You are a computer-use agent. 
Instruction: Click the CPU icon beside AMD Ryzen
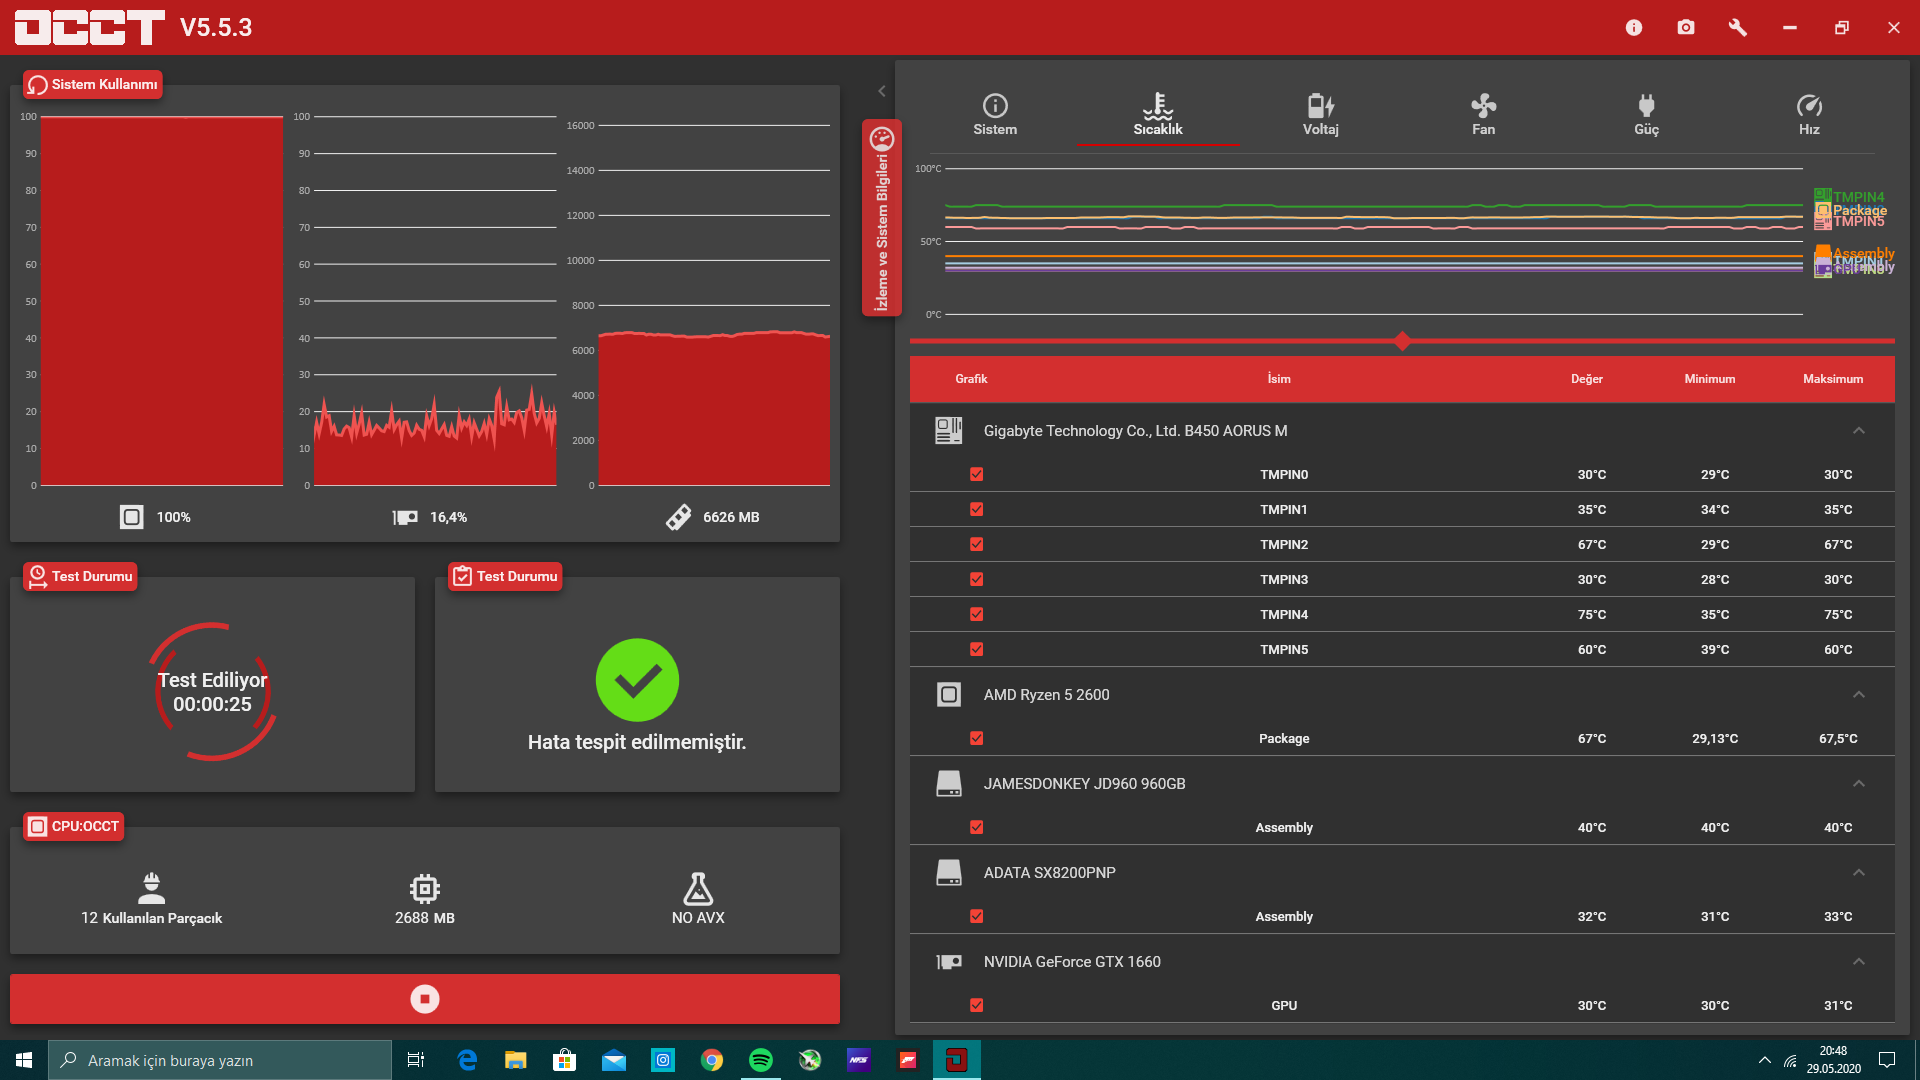pos(949,695)
